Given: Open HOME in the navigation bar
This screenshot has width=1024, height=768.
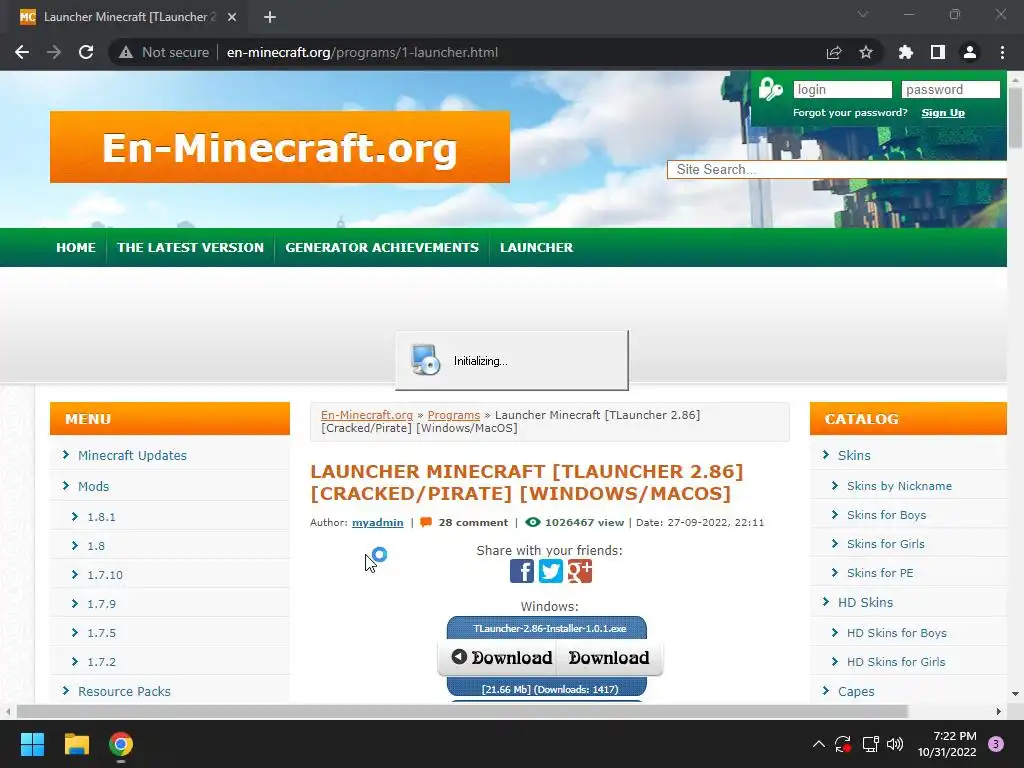Looking at the screenshot, I should point(76,248).
